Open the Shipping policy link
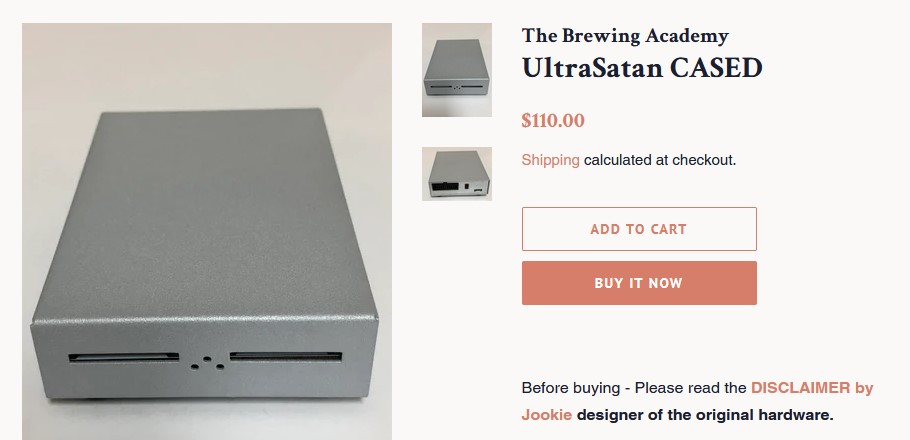Image resolution: width=910 pixels, height=440 pixels. point(550,160)
